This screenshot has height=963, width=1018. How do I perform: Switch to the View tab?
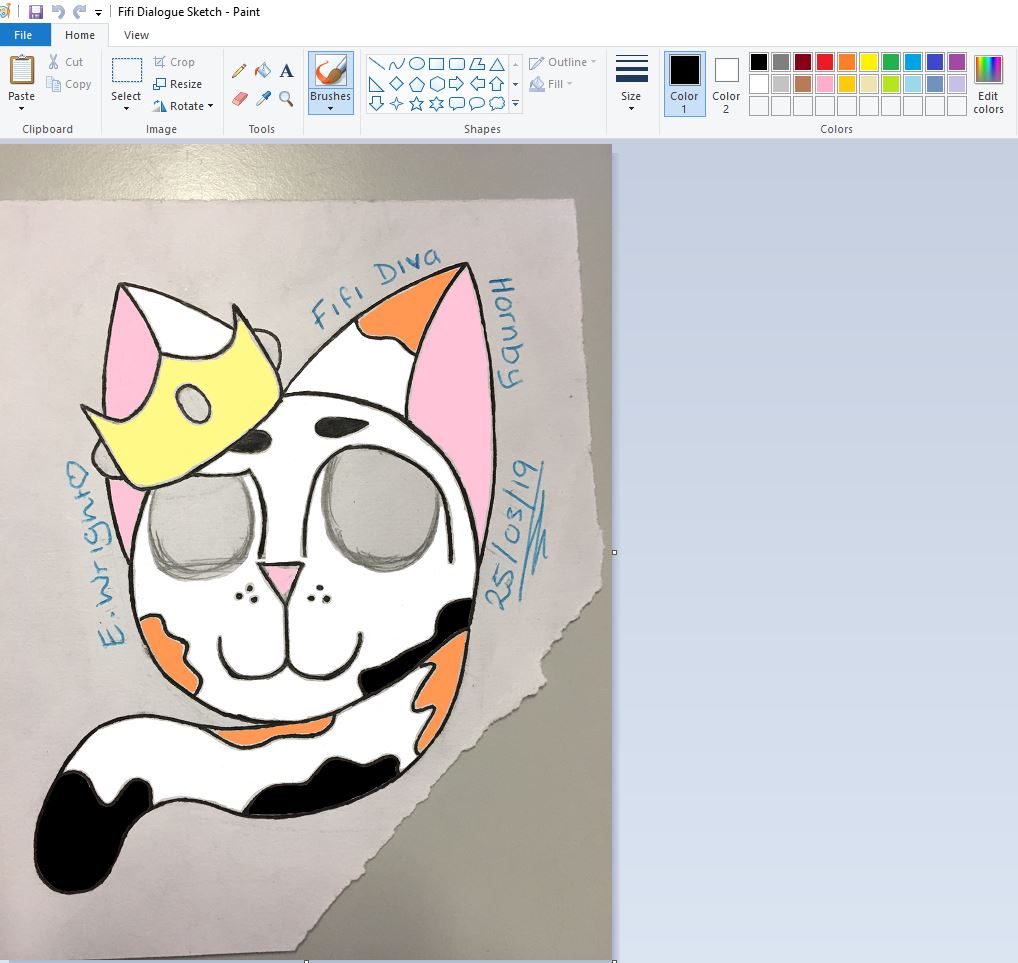(x=136, y=35)
